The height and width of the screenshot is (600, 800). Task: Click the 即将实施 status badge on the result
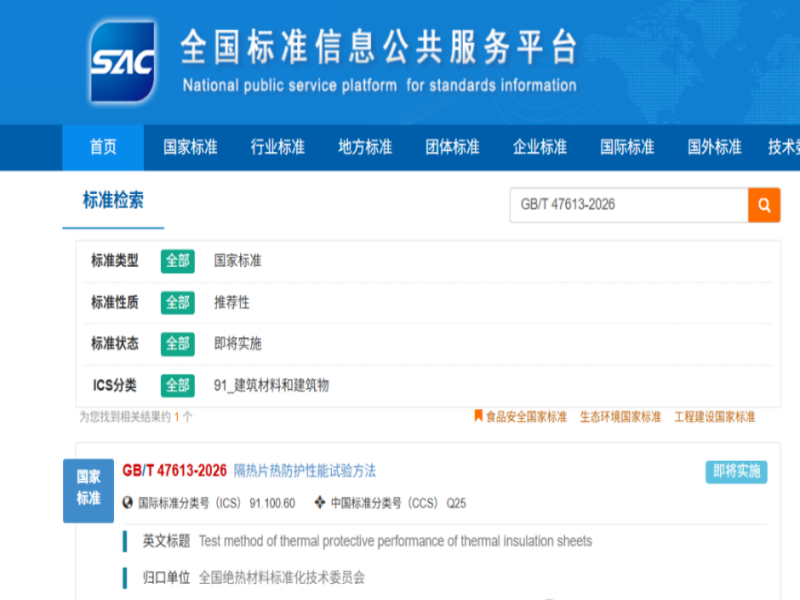(x=736, y=471)
